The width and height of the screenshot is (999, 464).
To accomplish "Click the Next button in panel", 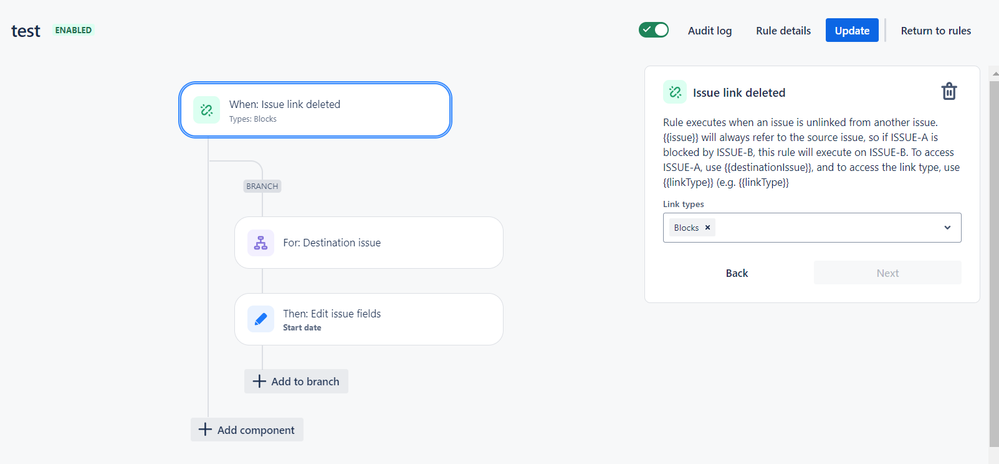I will (x=888, y=273).
